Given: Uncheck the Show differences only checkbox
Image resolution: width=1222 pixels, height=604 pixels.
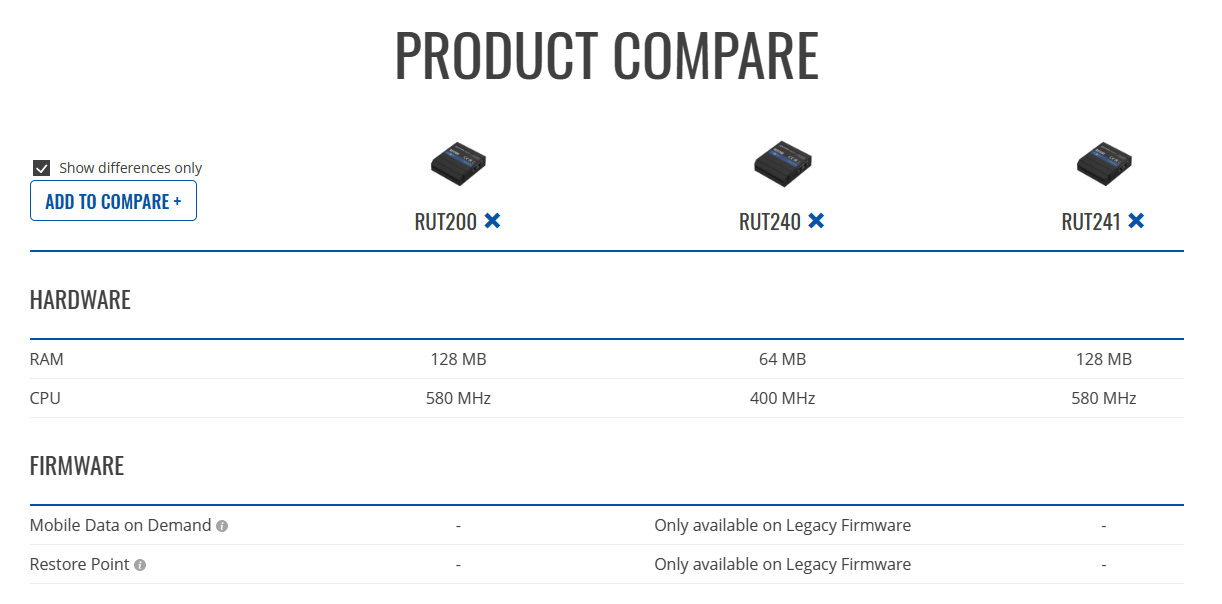Looking at the screenshot, I should point(42,168).
